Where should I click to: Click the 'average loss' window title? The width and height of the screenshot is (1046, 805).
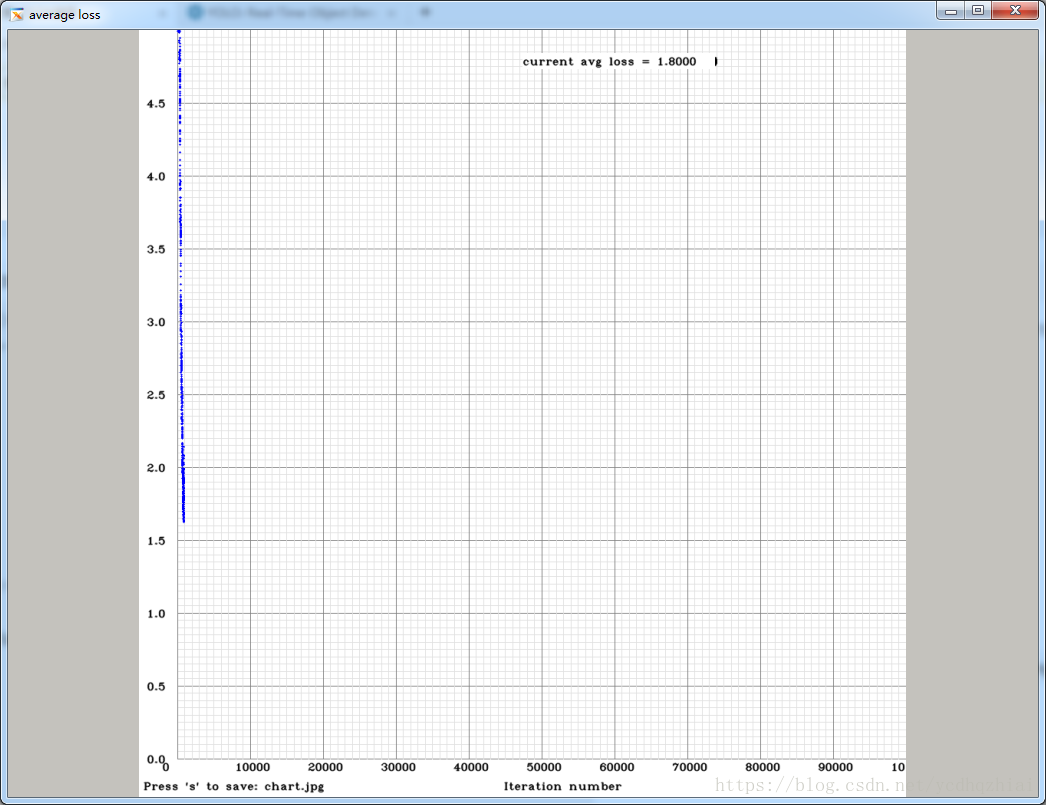pos(65,15)
